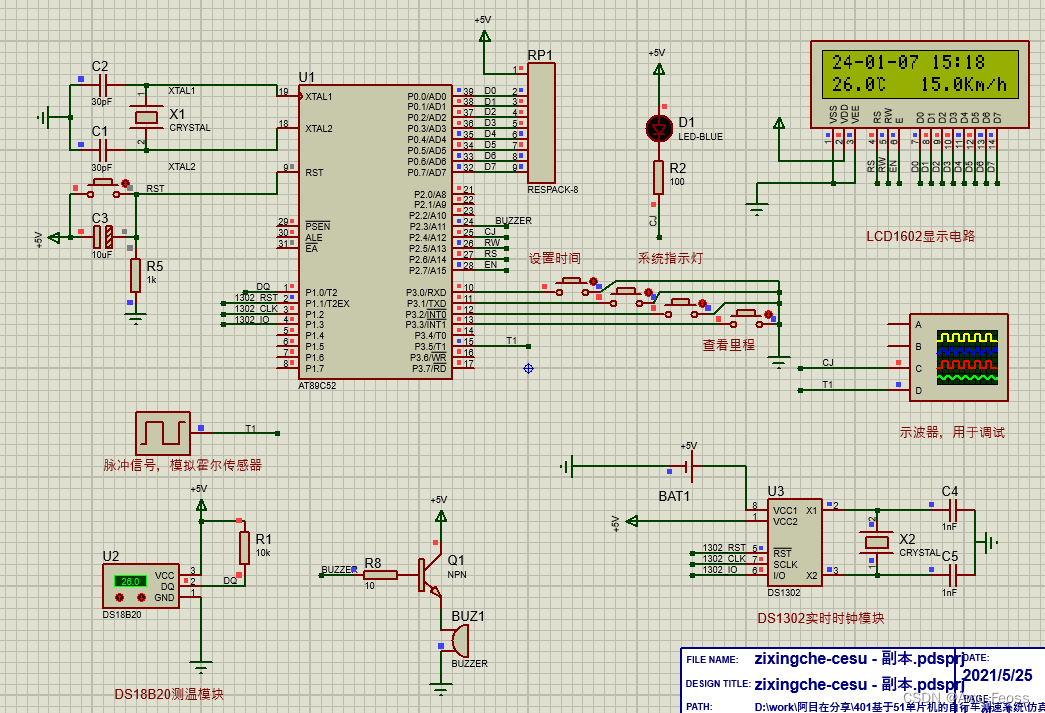The width and height of the screenshot is (1045, 713).
Task: Click the ground symbol below DS18B20
Action: tap(200, 666)
